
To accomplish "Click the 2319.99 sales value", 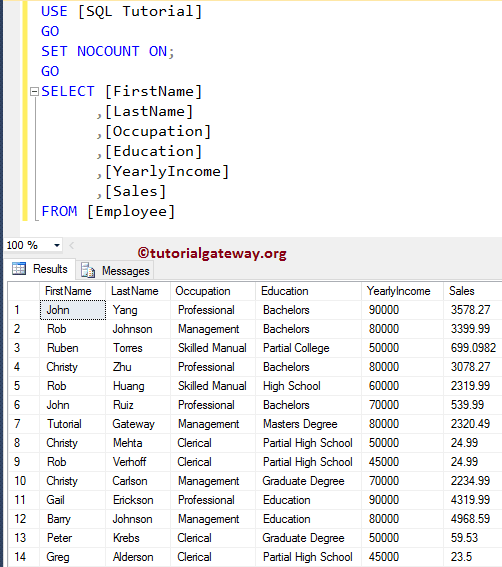I will coord(472,386).
